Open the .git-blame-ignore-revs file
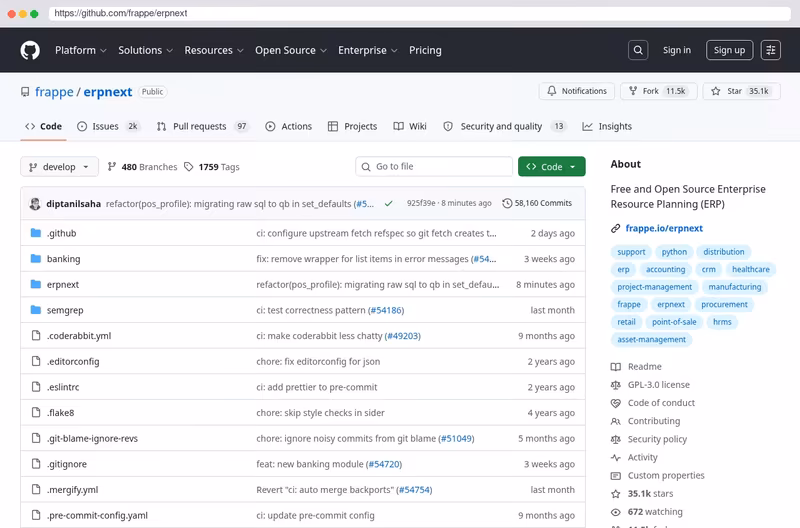The width and height of the screenshot is (800, 528). point(92,438)
